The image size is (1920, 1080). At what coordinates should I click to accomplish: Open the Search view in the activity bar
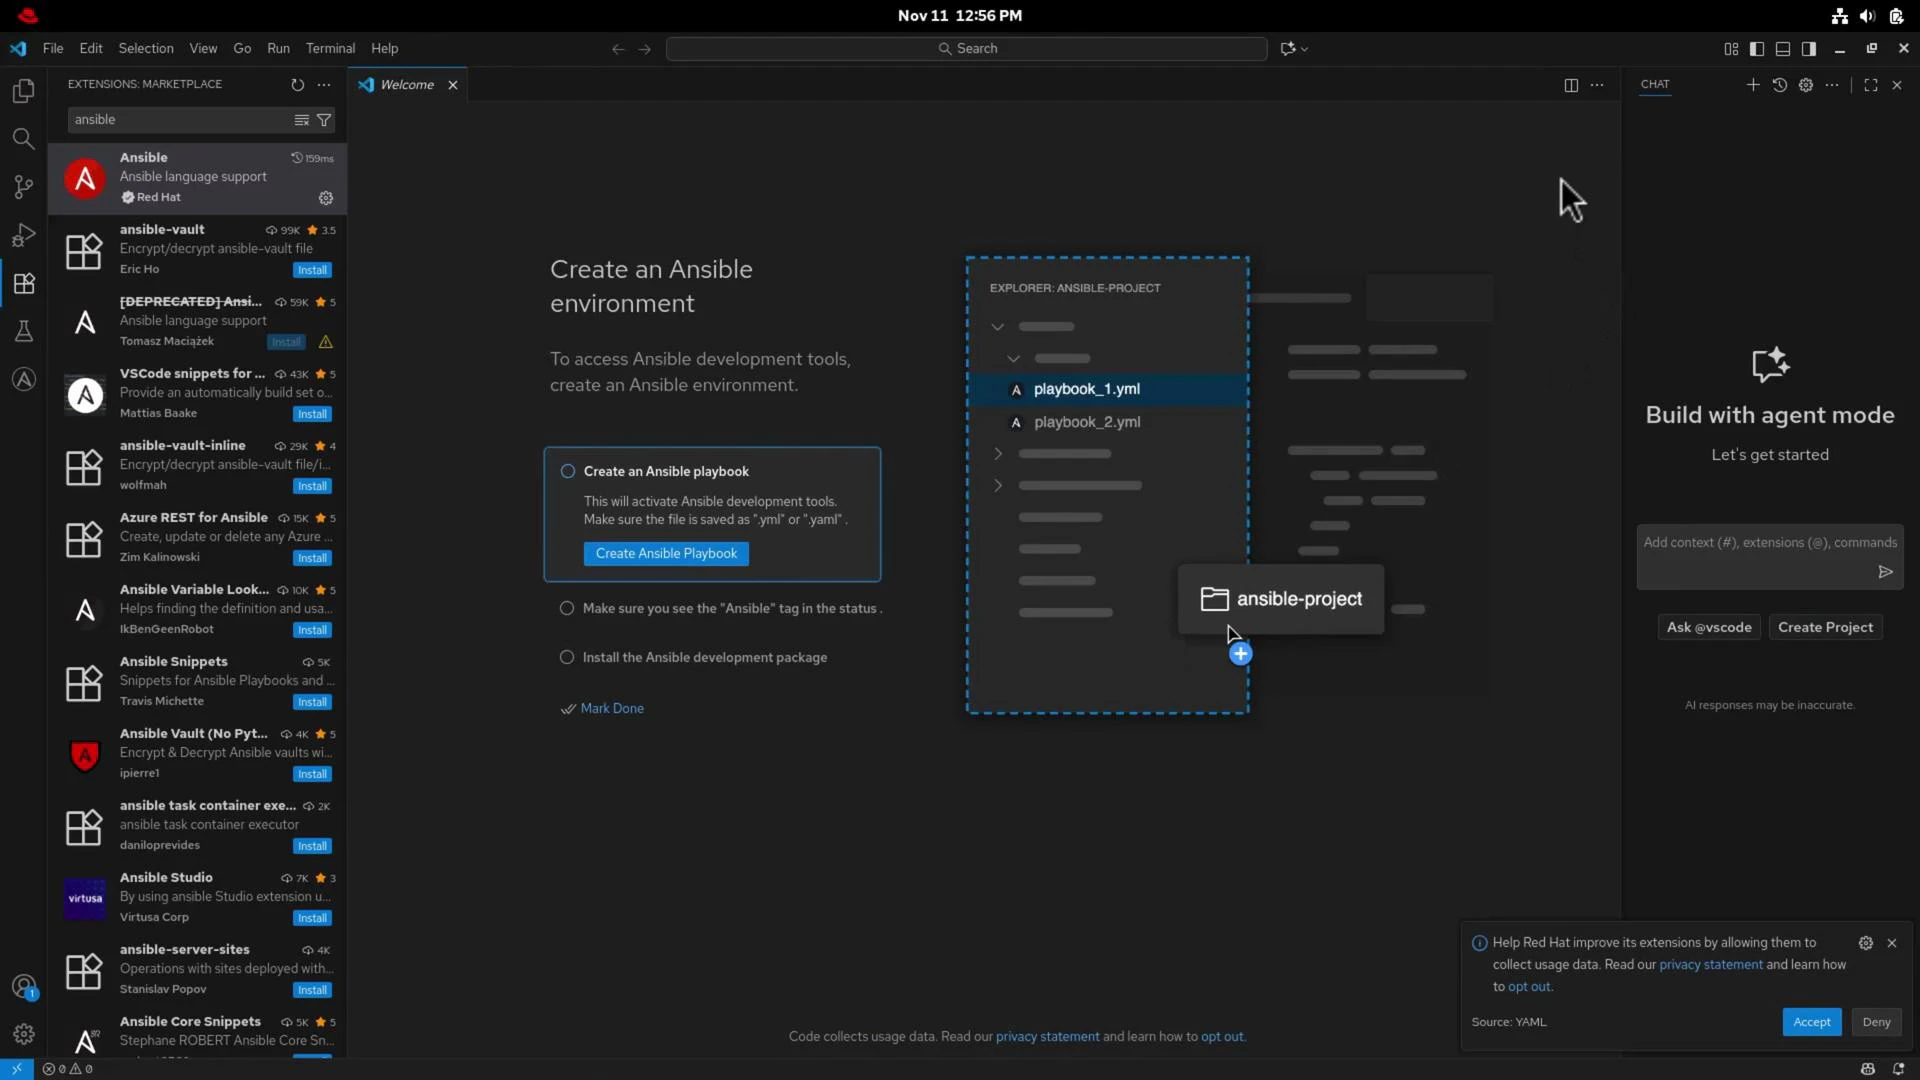click(x=23, y=139)
